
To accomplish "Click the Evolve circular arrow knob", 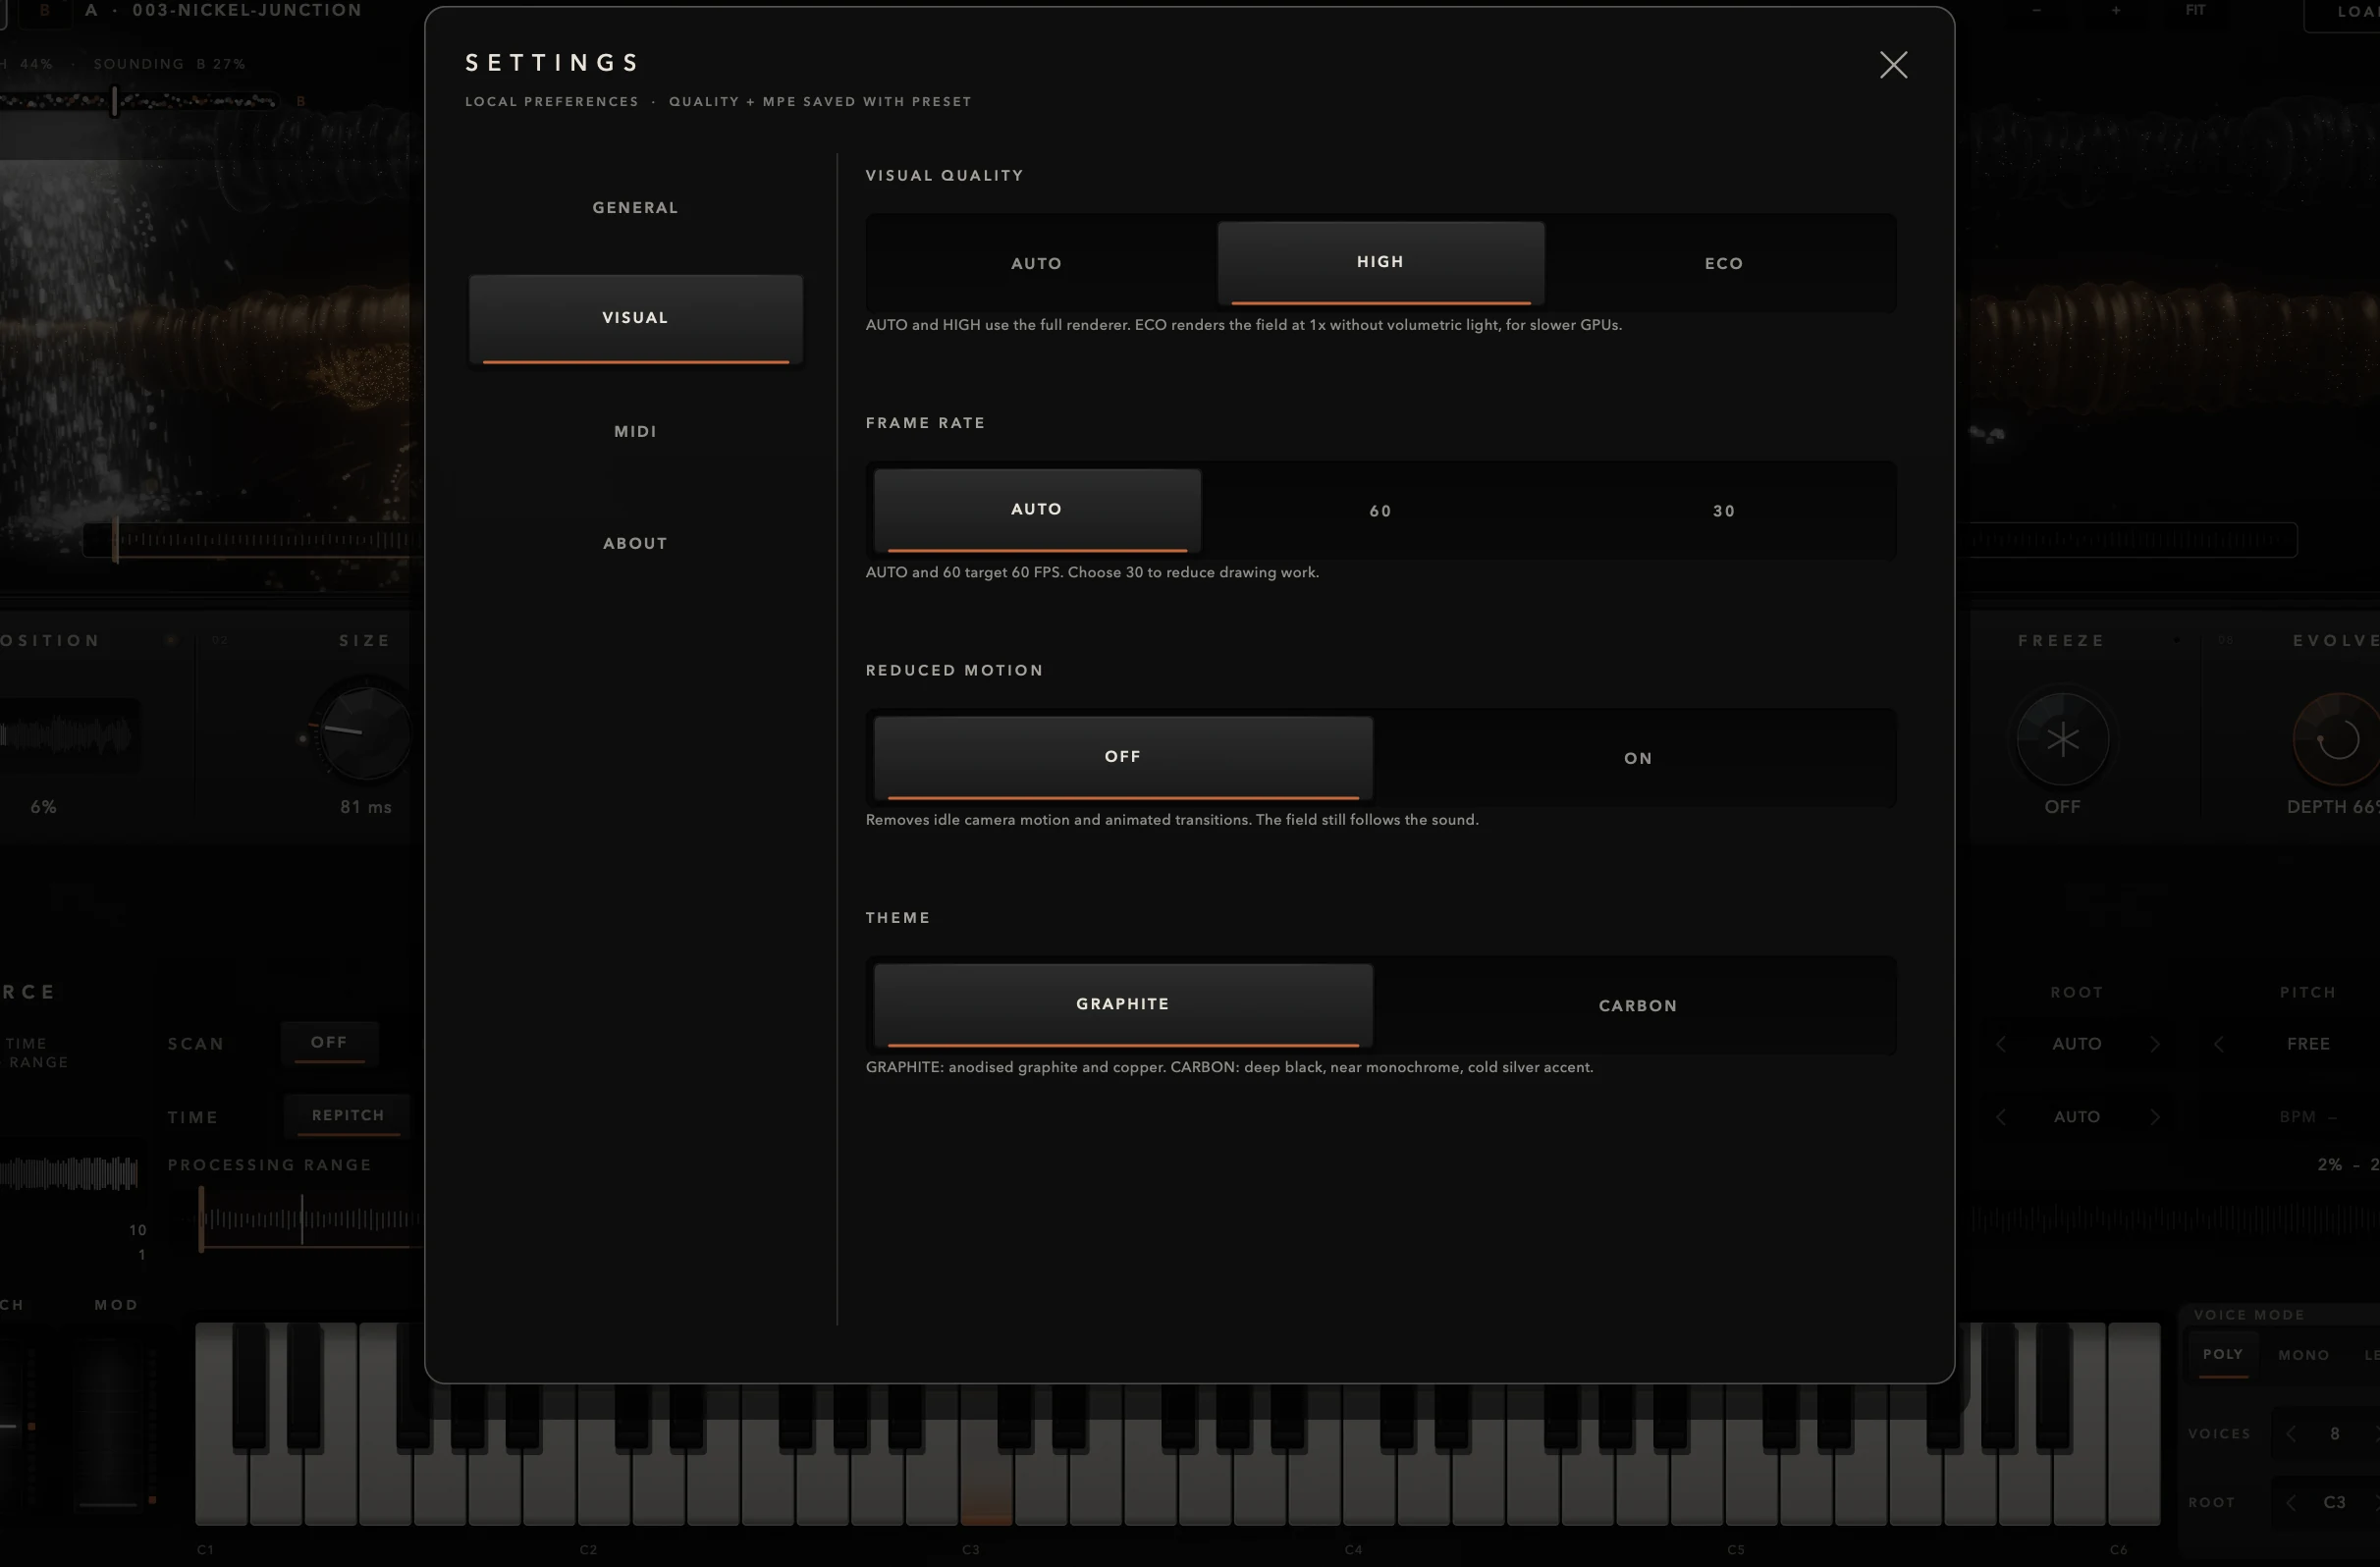I will [x=2338, y=740].
